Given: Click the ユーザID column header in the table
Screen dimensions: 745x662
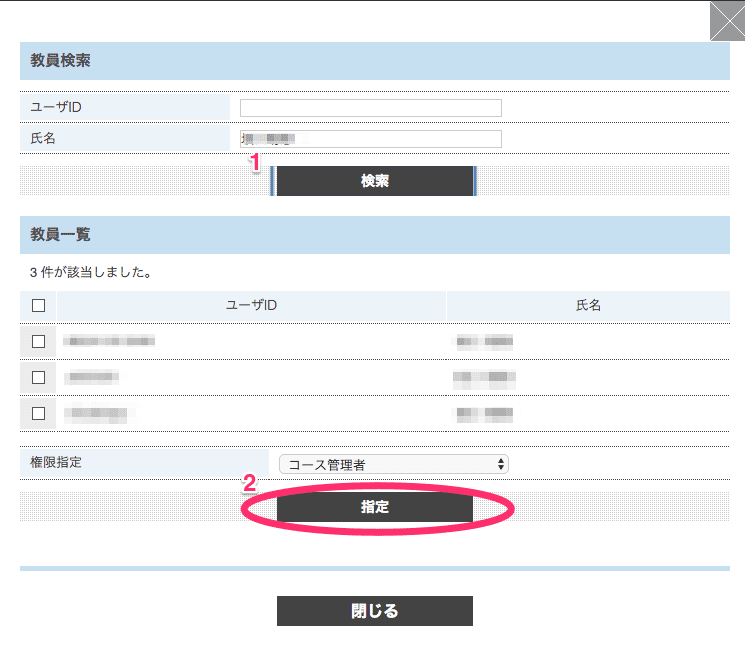Looking at the screenshot, I should 251,305.
